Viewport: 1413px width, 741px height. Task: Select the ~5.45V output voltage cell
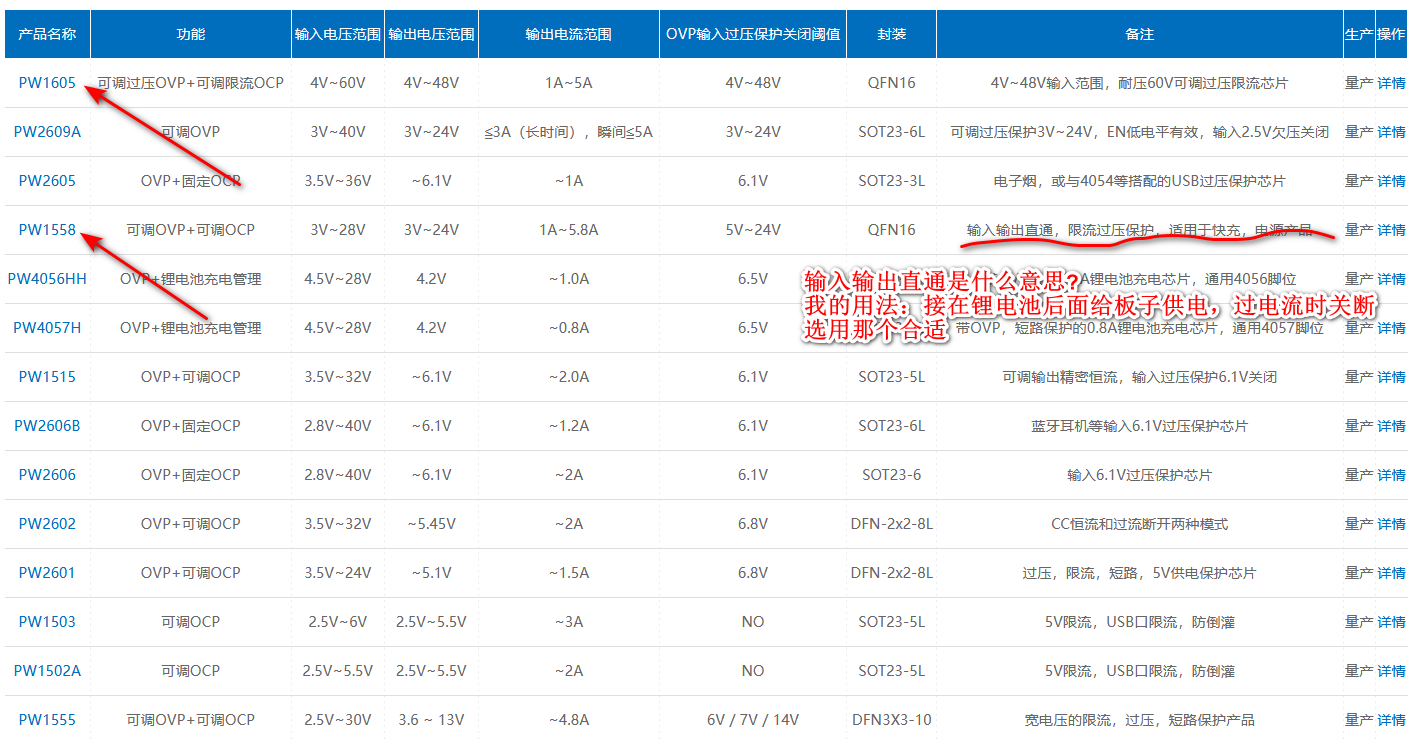tap(431, 524)
